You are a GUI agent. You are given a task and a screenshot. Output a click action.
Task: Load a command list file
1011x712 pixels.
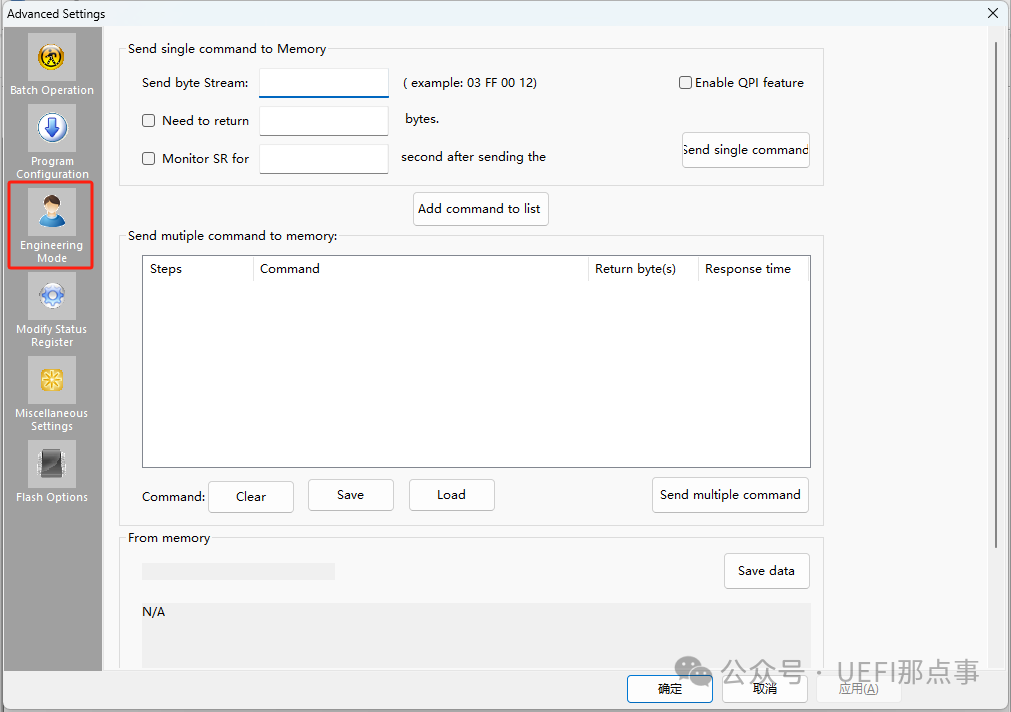(x=451, y=495)
